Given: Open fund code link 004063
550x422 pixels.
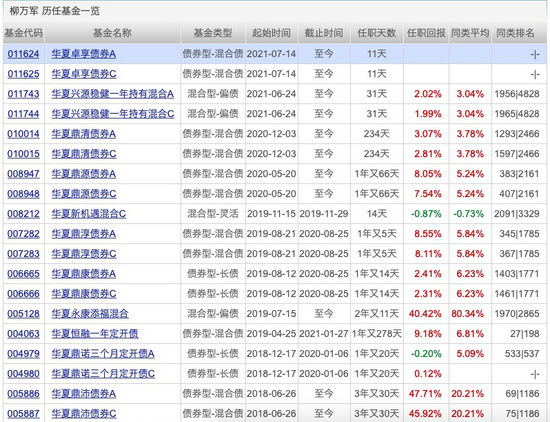Looking at the screenshot, I should click(23, 334).
